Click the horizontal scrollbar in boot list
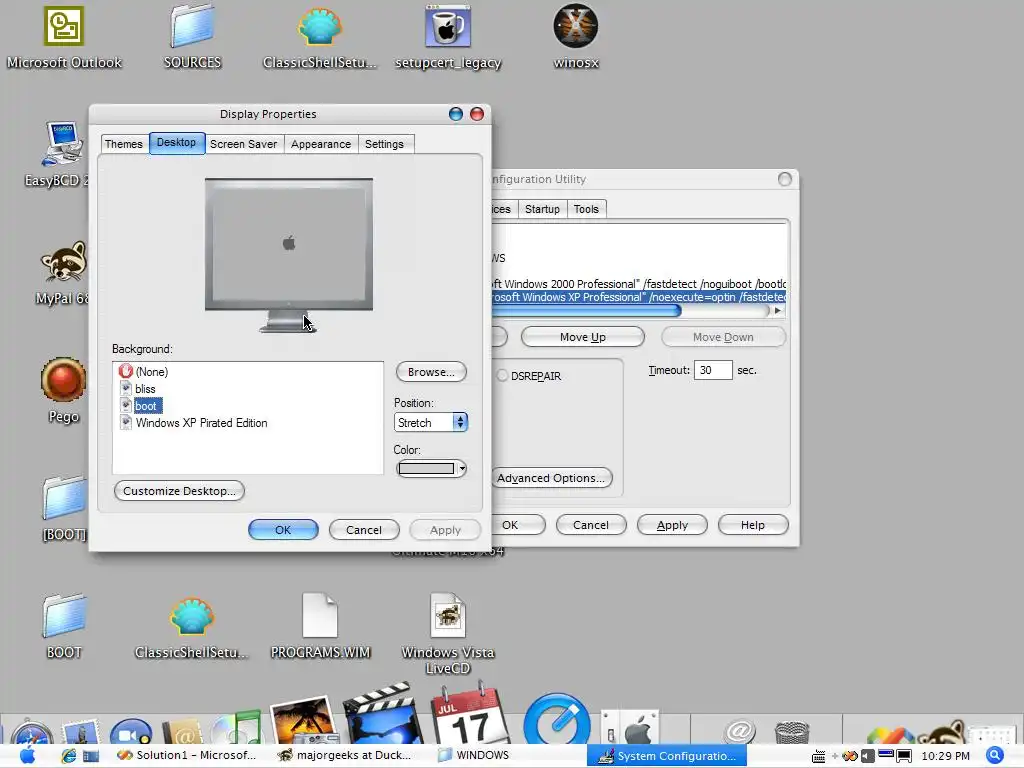This screenshot has height=768, width=1024. pos(586,311)
